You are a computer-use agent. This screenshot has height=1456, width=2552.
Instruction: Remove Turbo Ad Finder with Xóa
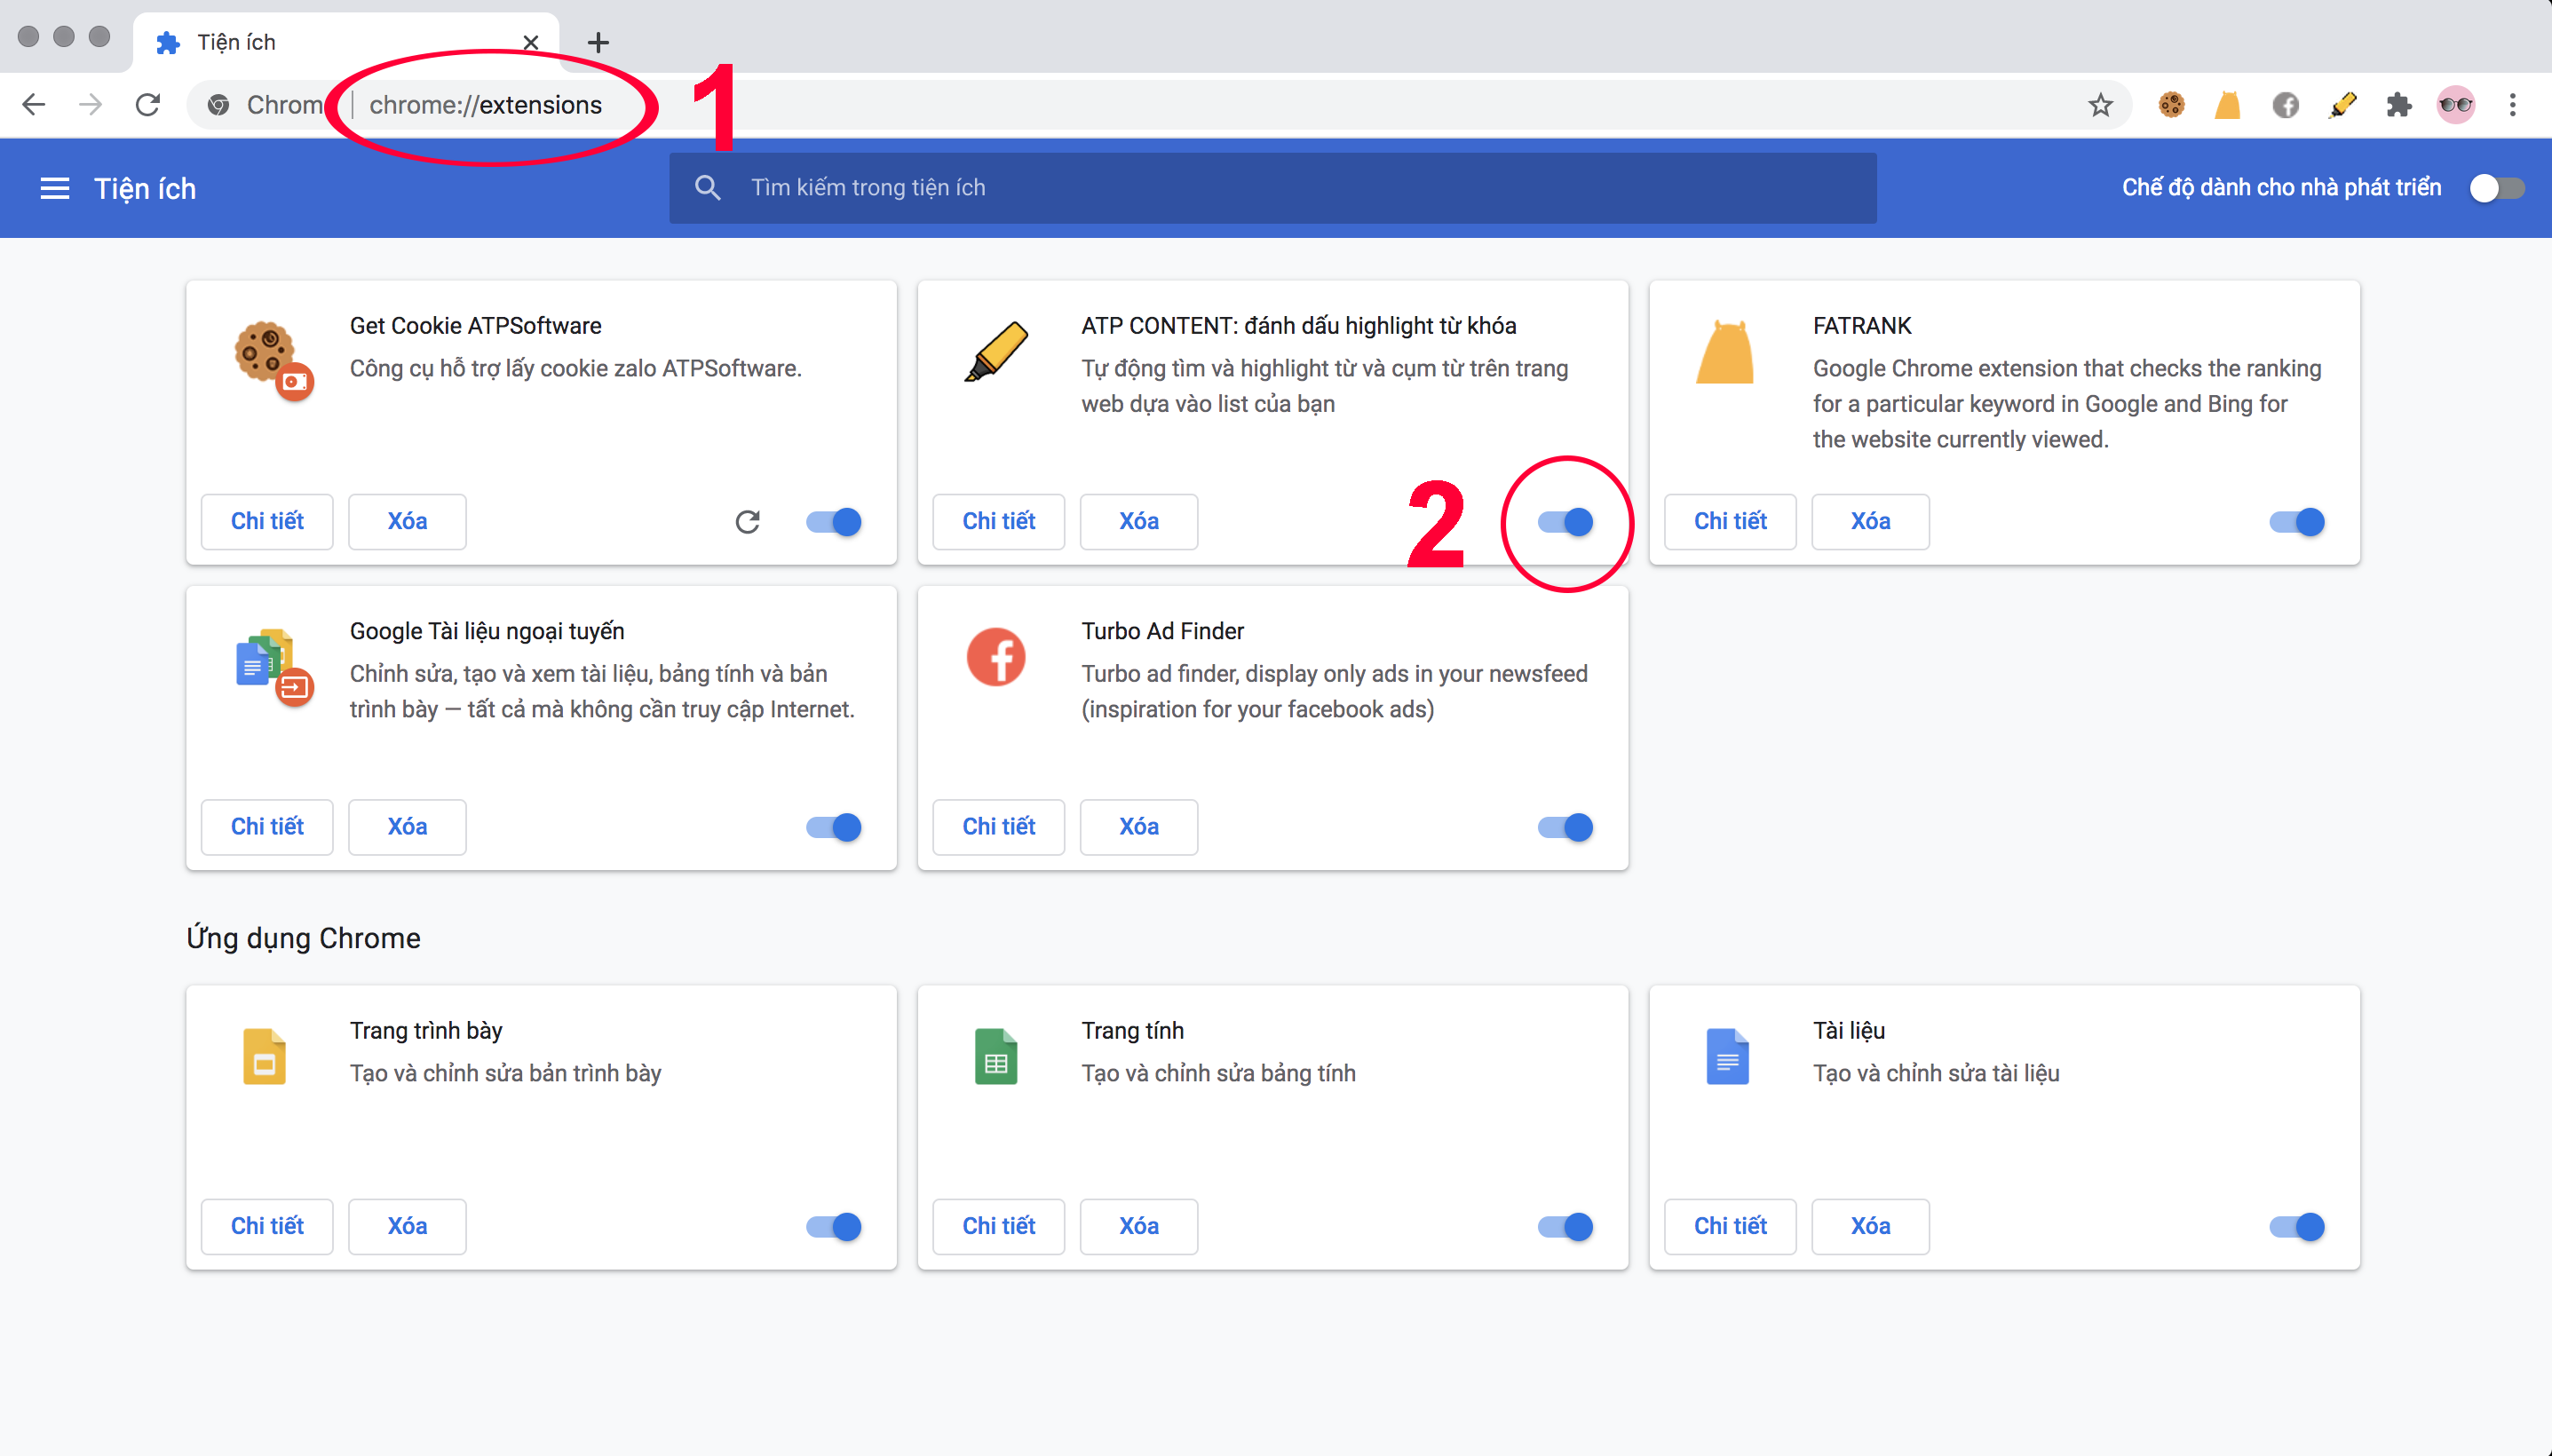coord(1139,826)
